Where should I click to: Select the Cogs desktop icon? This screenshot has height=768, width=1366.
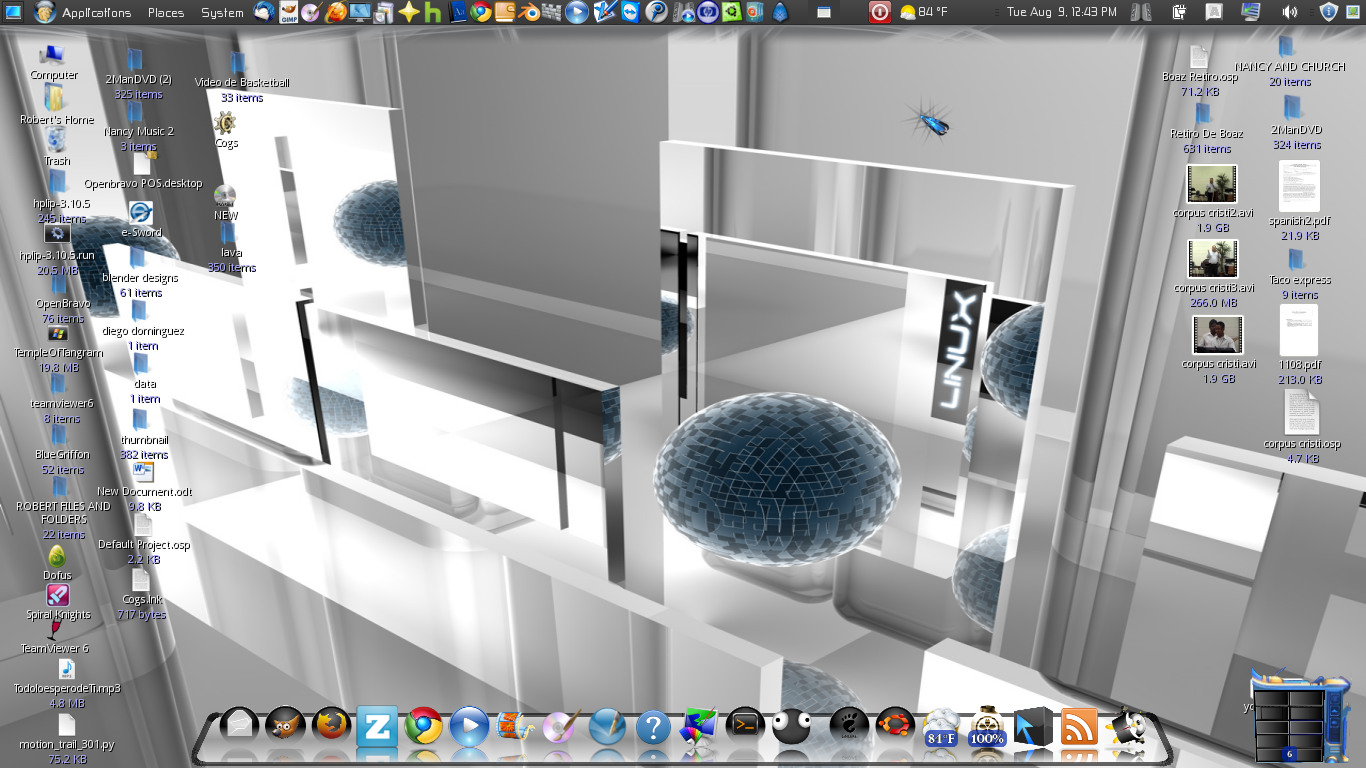pyautogui.click(x=226, y=129)
